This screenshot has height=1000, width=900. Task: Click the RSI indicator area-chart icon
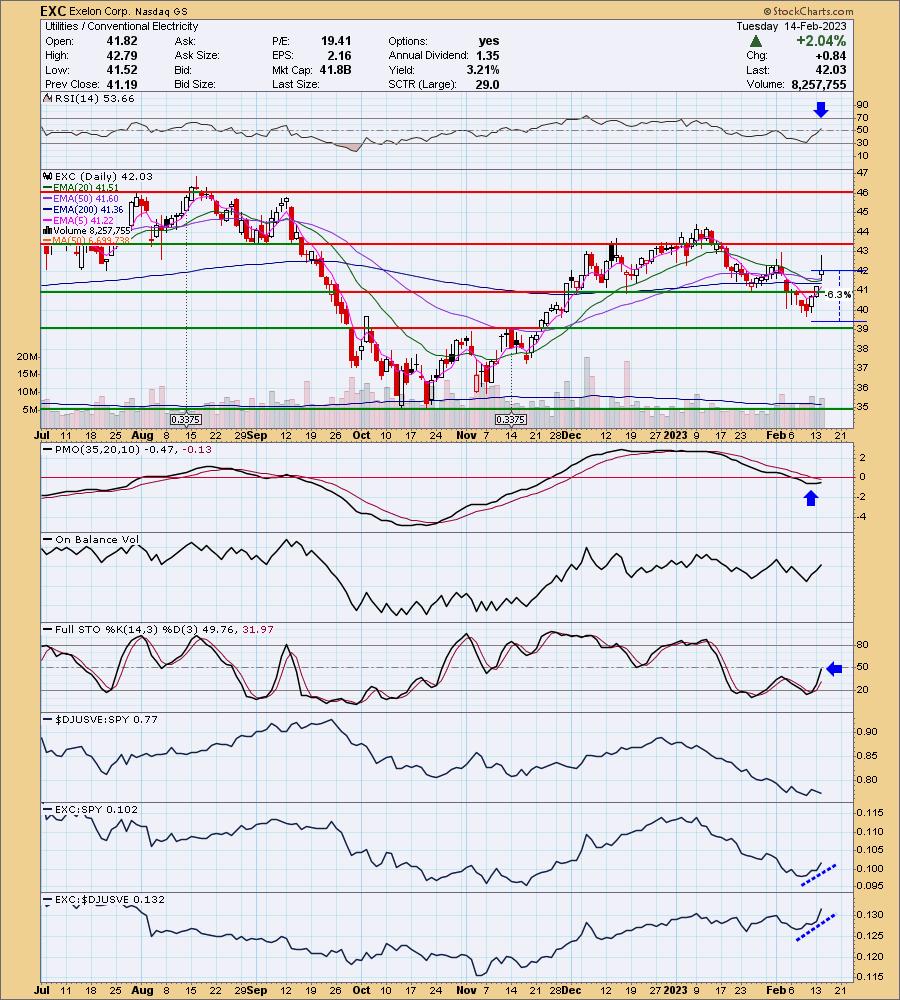click(x=47, y=99)
